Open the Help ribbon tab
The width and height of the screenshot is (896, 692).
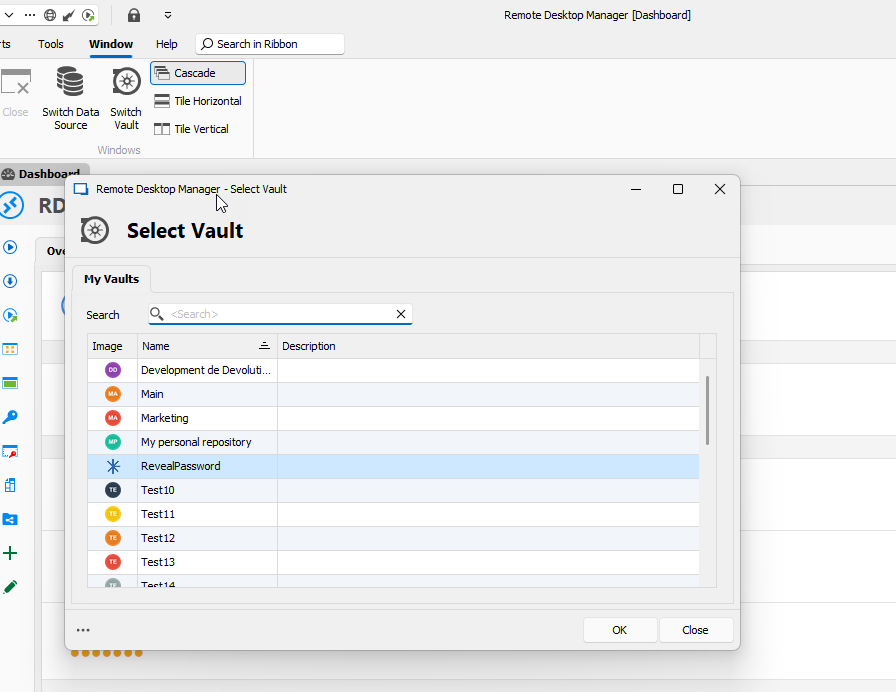166,44
